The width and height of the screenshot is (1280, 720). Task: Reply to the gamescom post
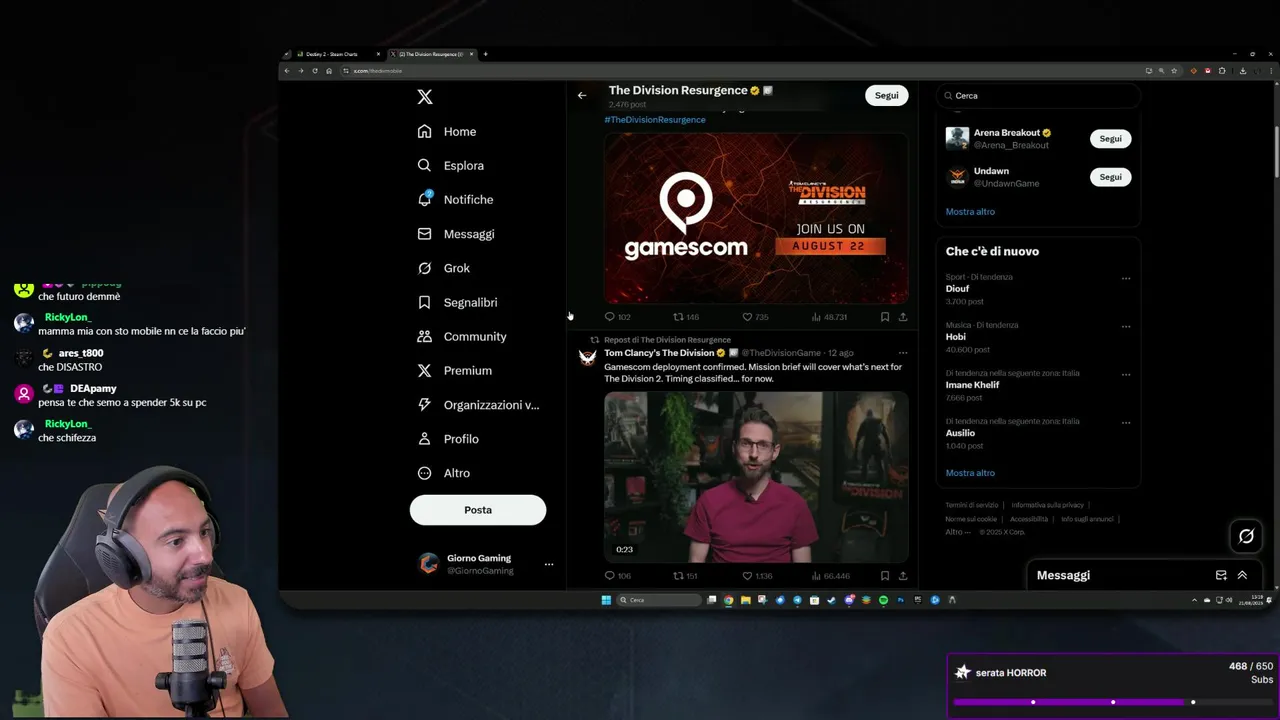click(x=617, y=317)
